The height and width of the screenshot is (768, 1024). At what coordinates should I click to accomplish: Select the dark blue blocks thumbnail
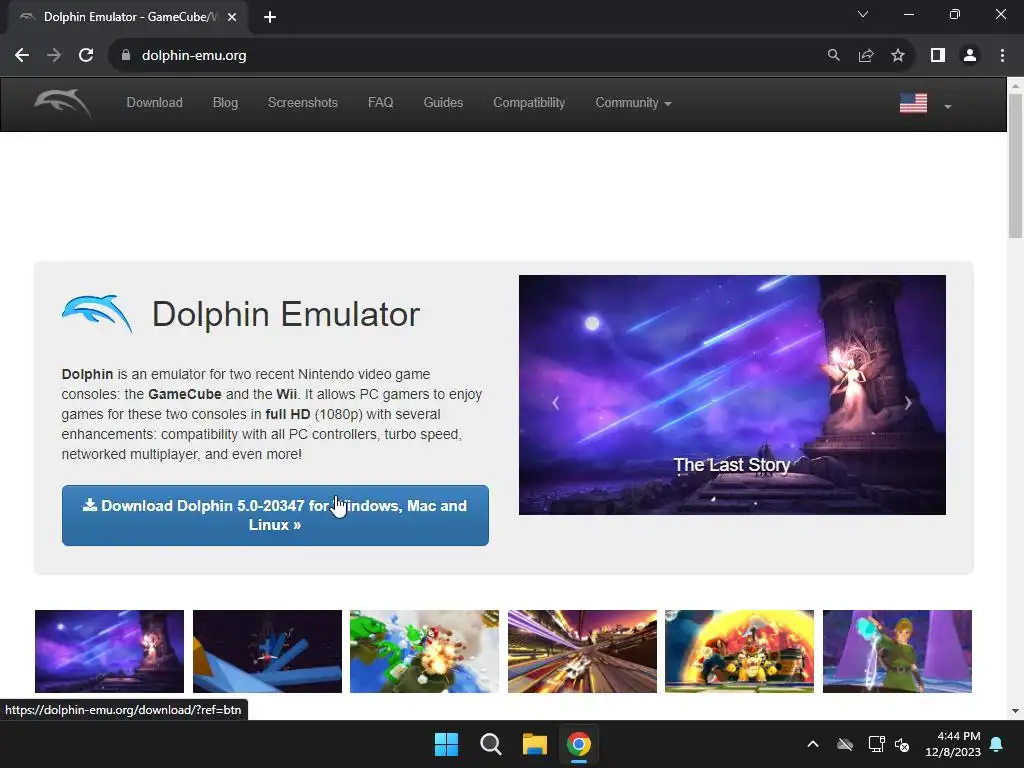point(267,651)
